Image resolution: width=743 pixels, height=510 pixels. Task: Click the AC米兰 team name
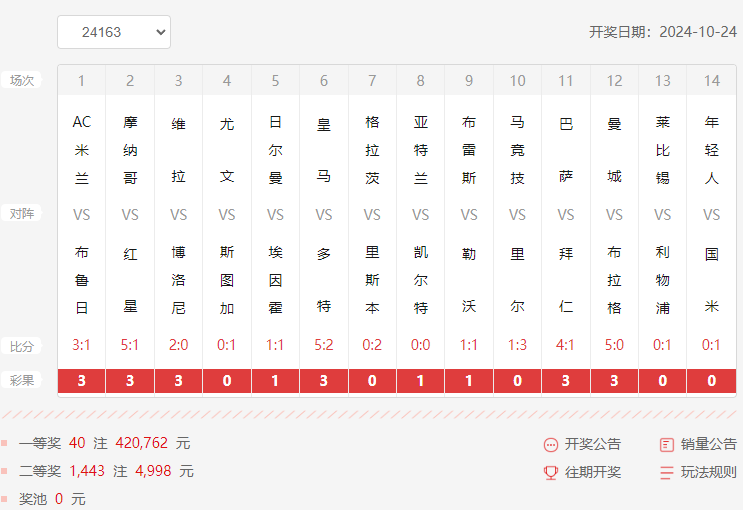82,150
